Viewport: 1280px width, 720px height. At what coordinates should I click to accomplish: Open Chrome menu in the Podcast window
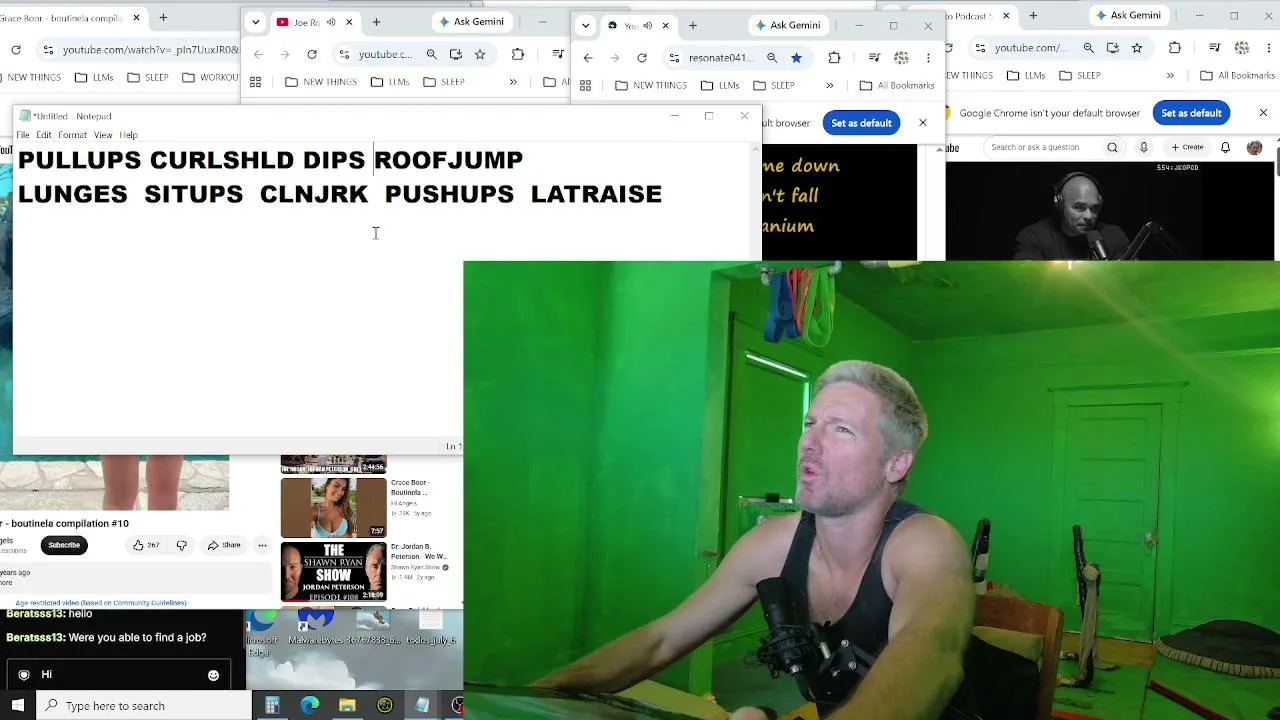(x=1269, y=48)
